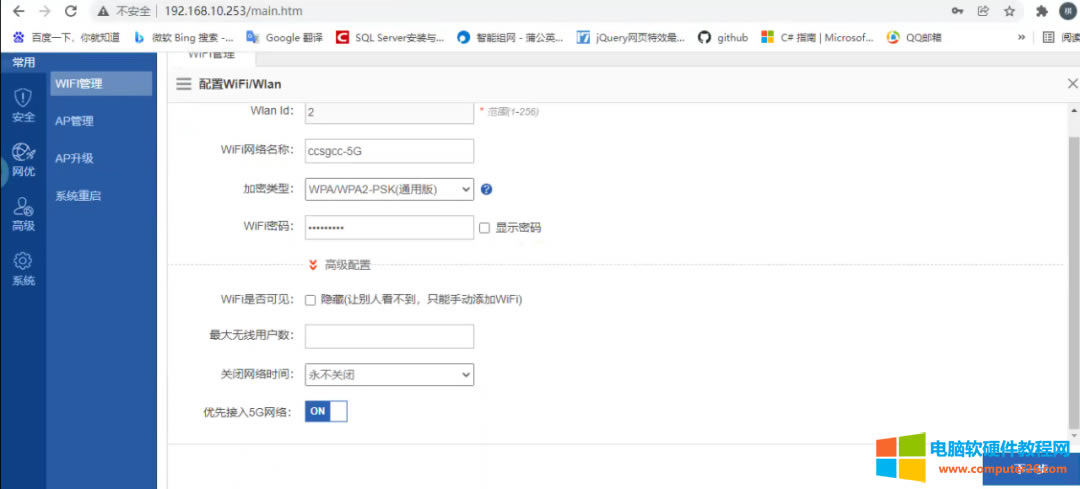Open the 微软 Bing 搜索 bookmark
Viewport: 1080px width, 489px height.
[x=183, y=37]
